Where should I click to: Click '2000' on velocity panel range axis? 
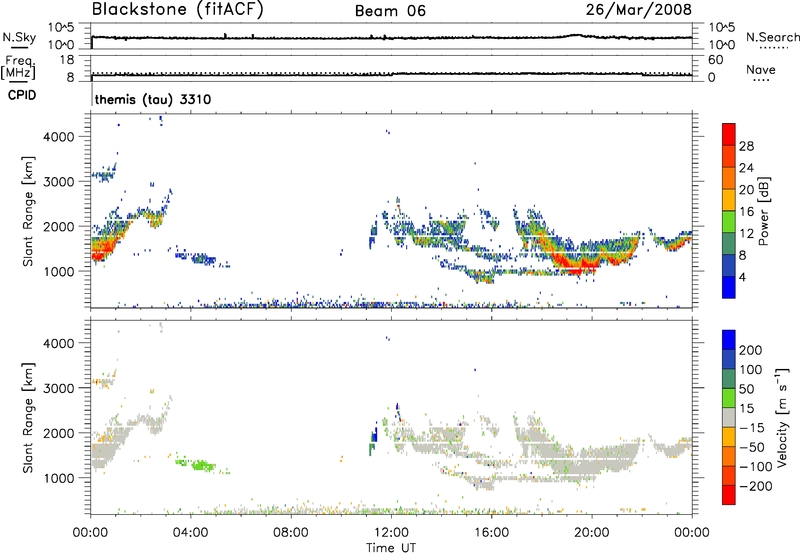(x=59, y=433)
